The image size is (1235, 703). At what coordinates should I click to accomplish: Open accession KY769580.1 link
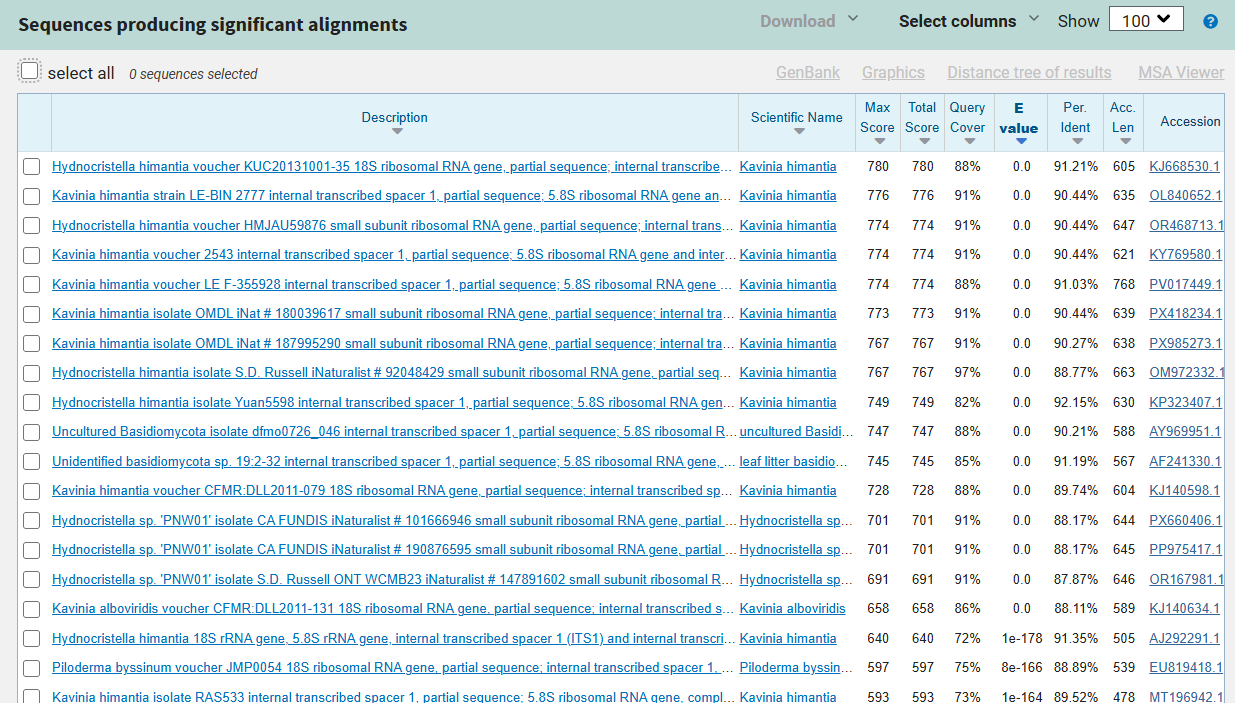[x=1186, y=255]
